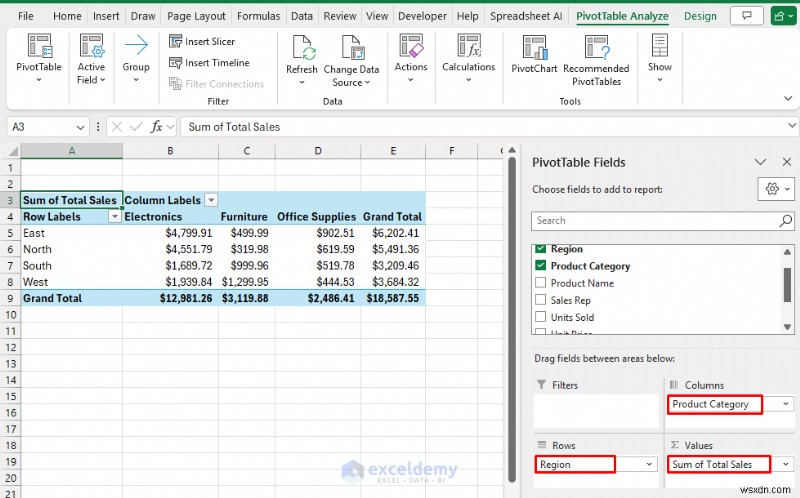Close the PivotTable Fields pane
This screenshot has width=800, height=498.
[x=787, y=162]
